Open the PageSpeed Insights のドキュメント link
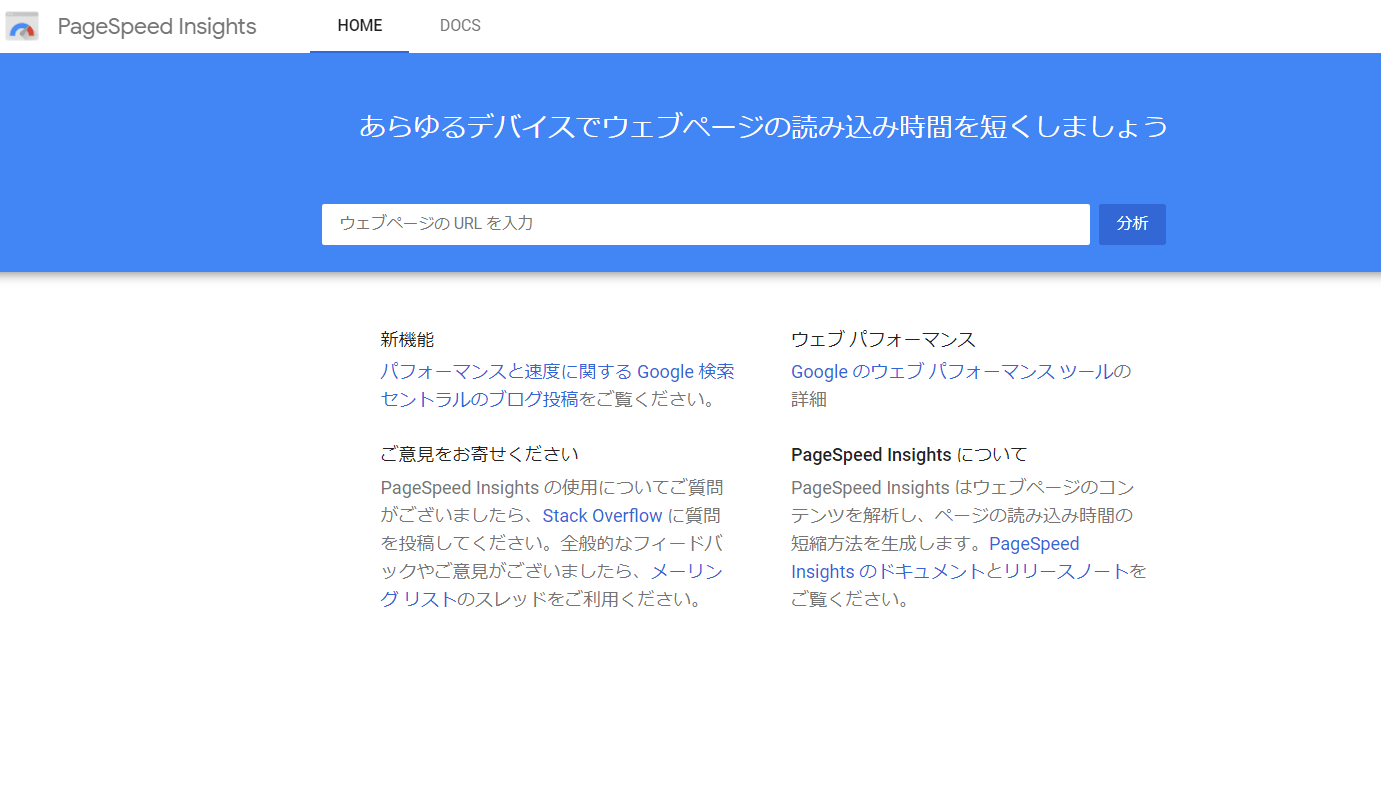1381x799 pixels. [935, 558]
